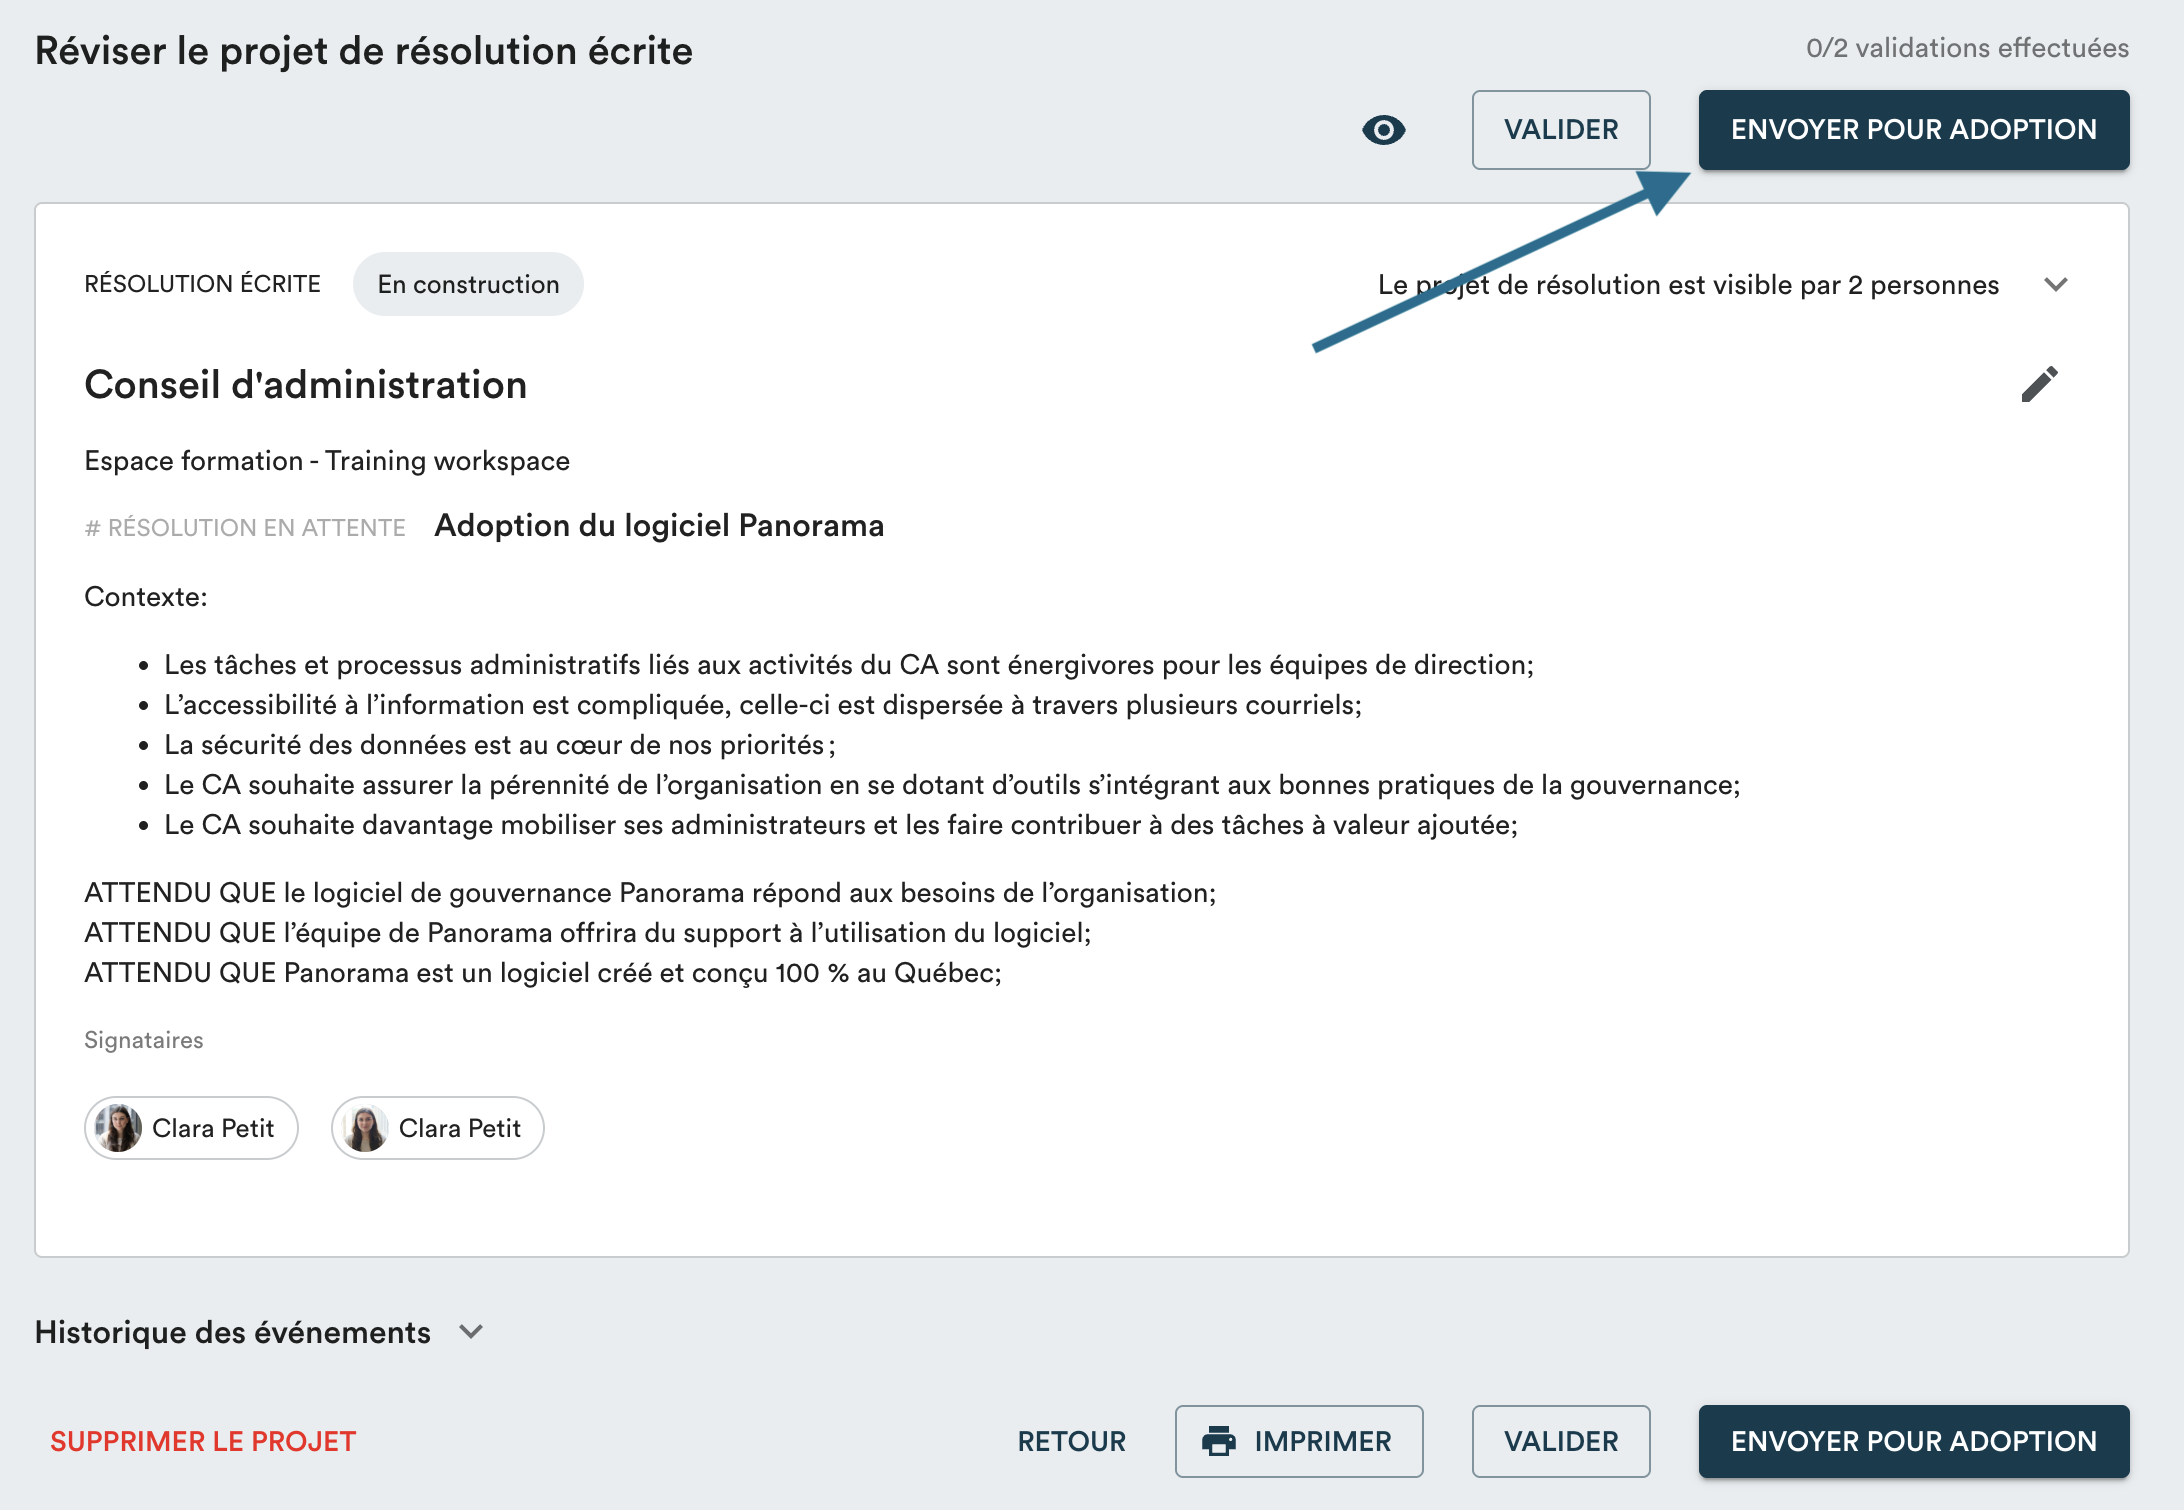The image size is (2184, 1510).
Task: Click the resolution title Adoption du logiciel Panorama
Action: [659, 526]
